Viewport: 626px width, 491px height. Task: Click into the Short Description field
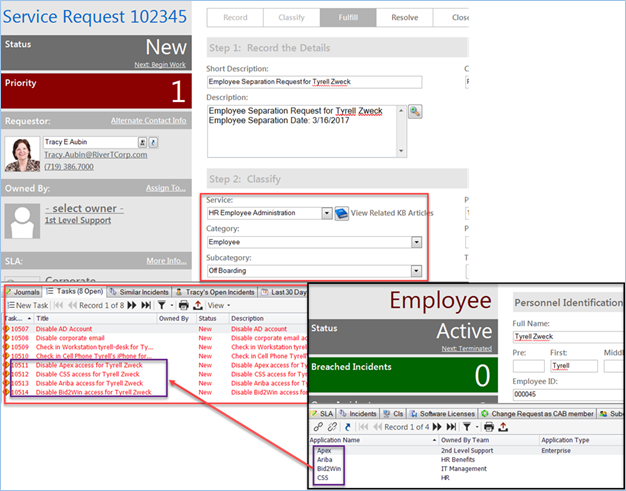[x=314, y=82]
